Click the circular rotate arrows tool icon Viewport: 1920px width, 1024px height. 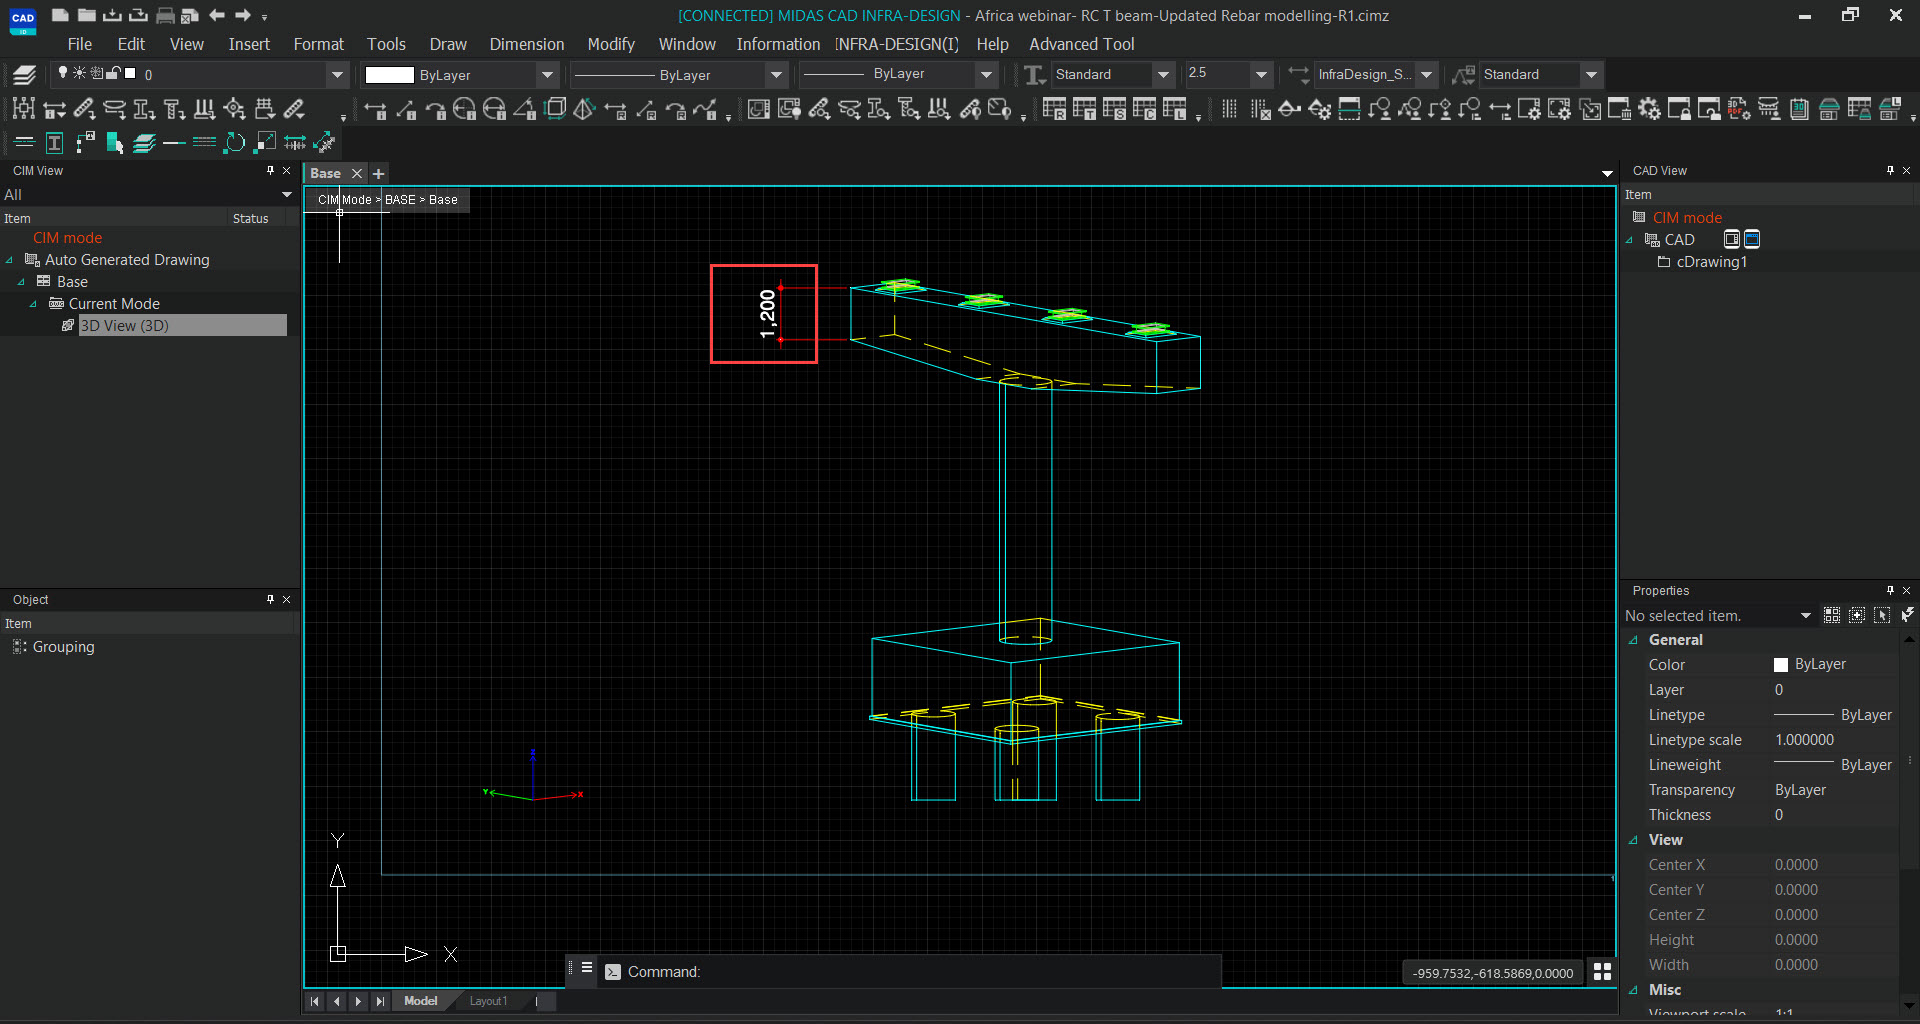tap(234, 143)
